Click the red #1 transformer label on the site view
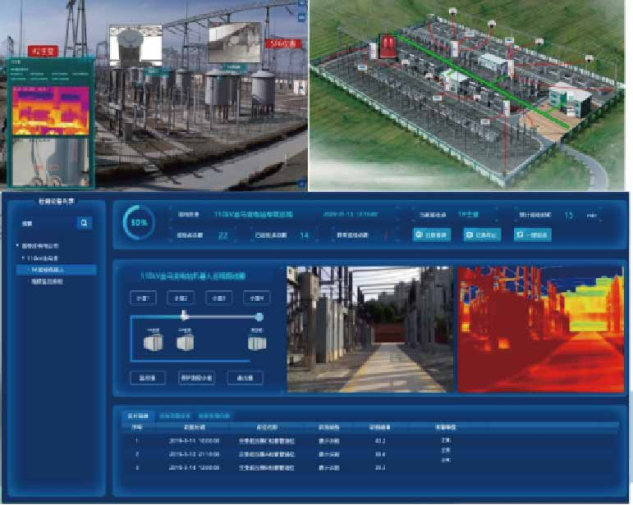Image resolution: width=633 pixels, height=505 pixels. point(46,50)
